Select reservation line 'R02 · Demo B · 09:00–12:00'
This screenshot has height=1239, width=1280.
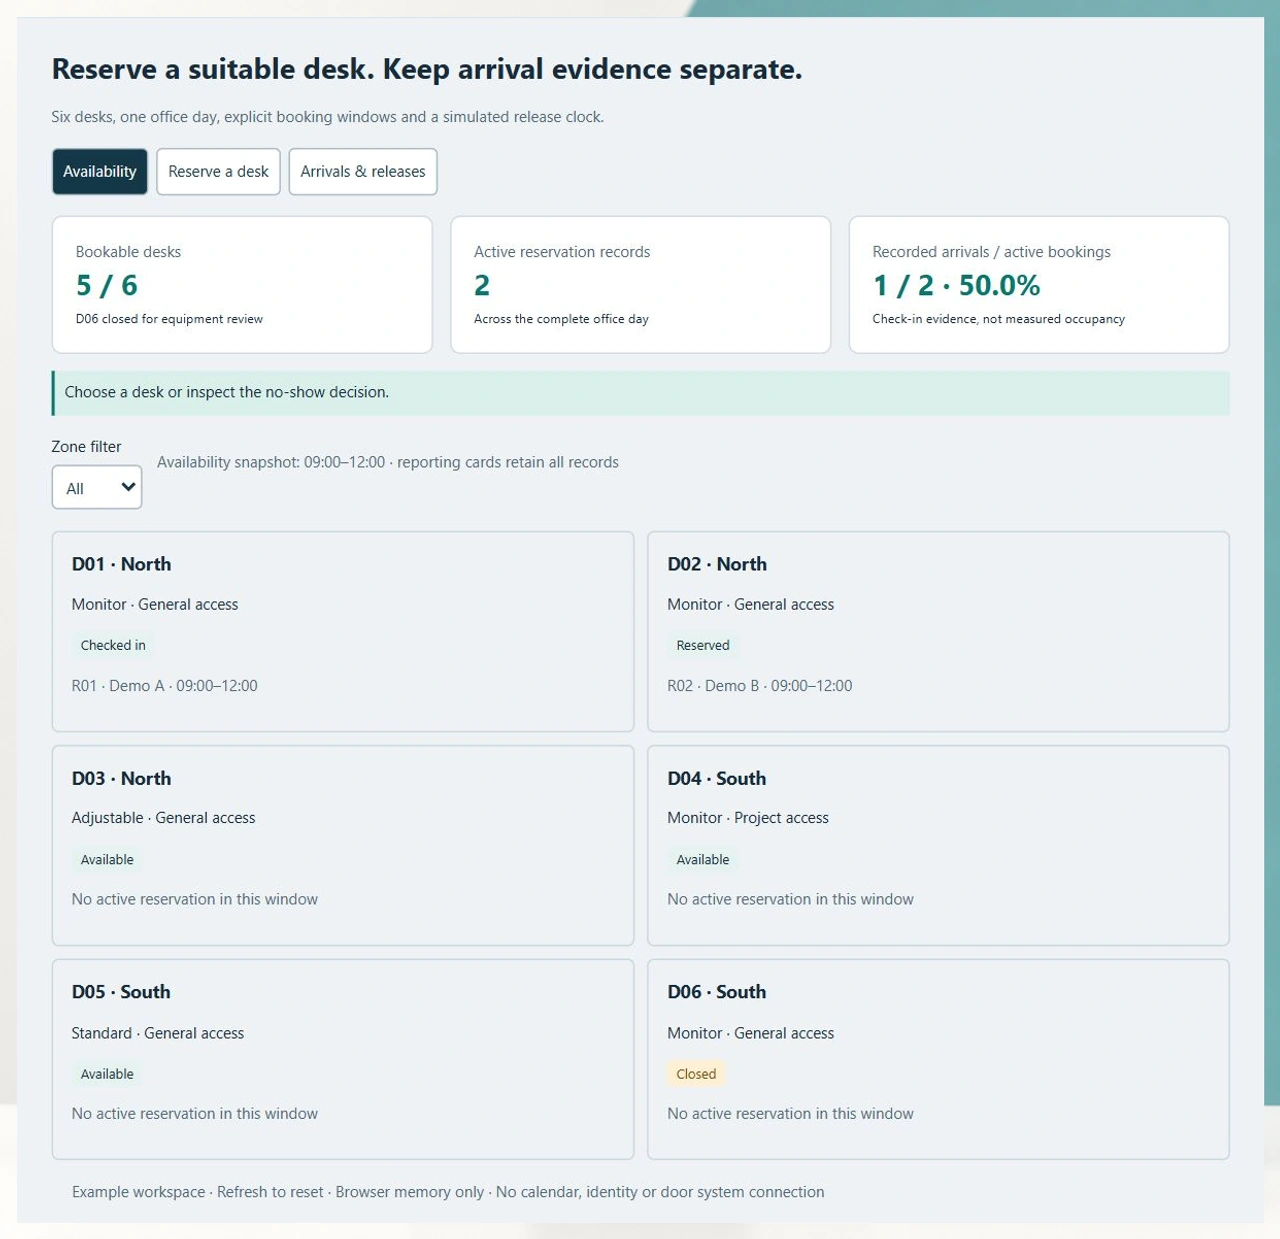(x=760, y=686)
